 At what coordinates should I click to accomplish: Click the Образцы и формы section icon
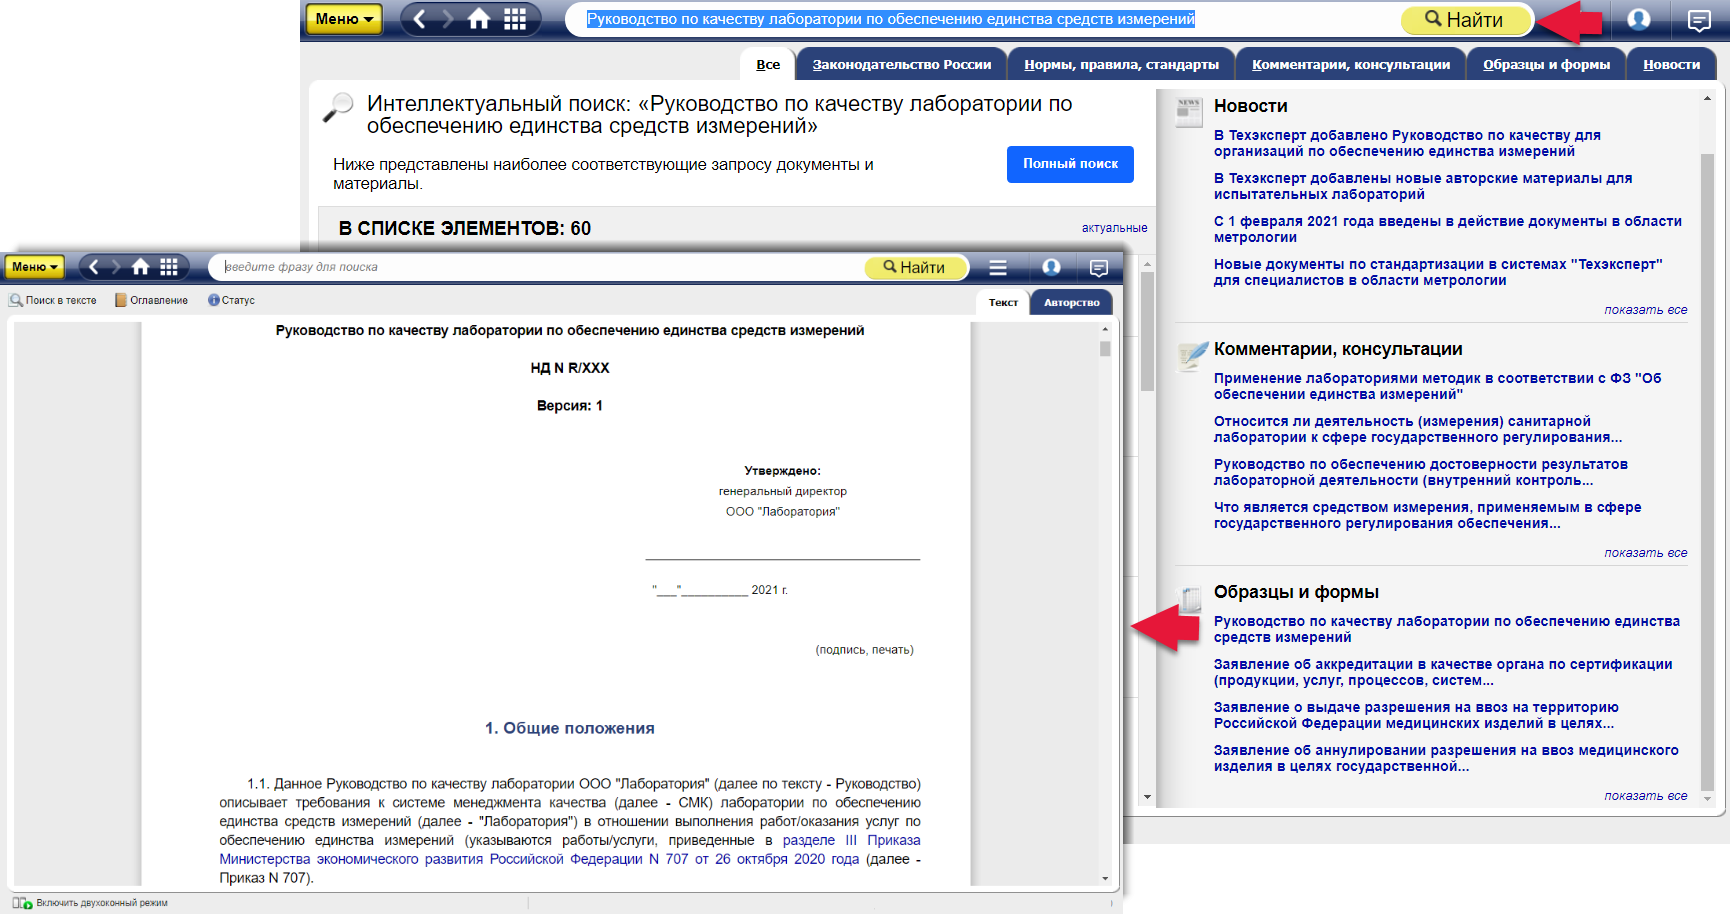point(1190,598)
